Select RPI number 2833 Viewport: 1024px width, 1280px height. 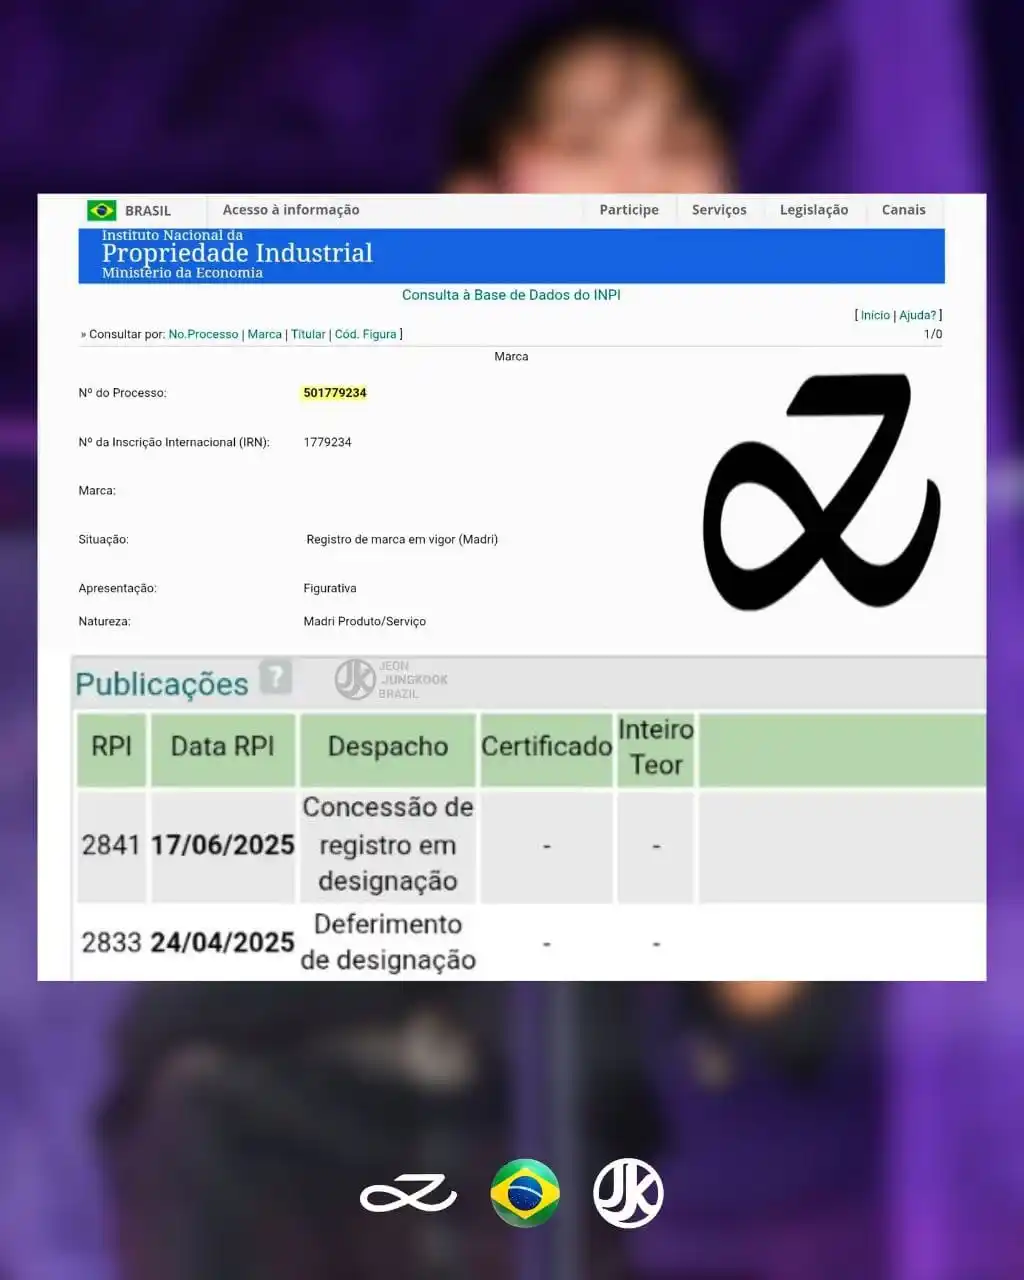coord(111,942)
